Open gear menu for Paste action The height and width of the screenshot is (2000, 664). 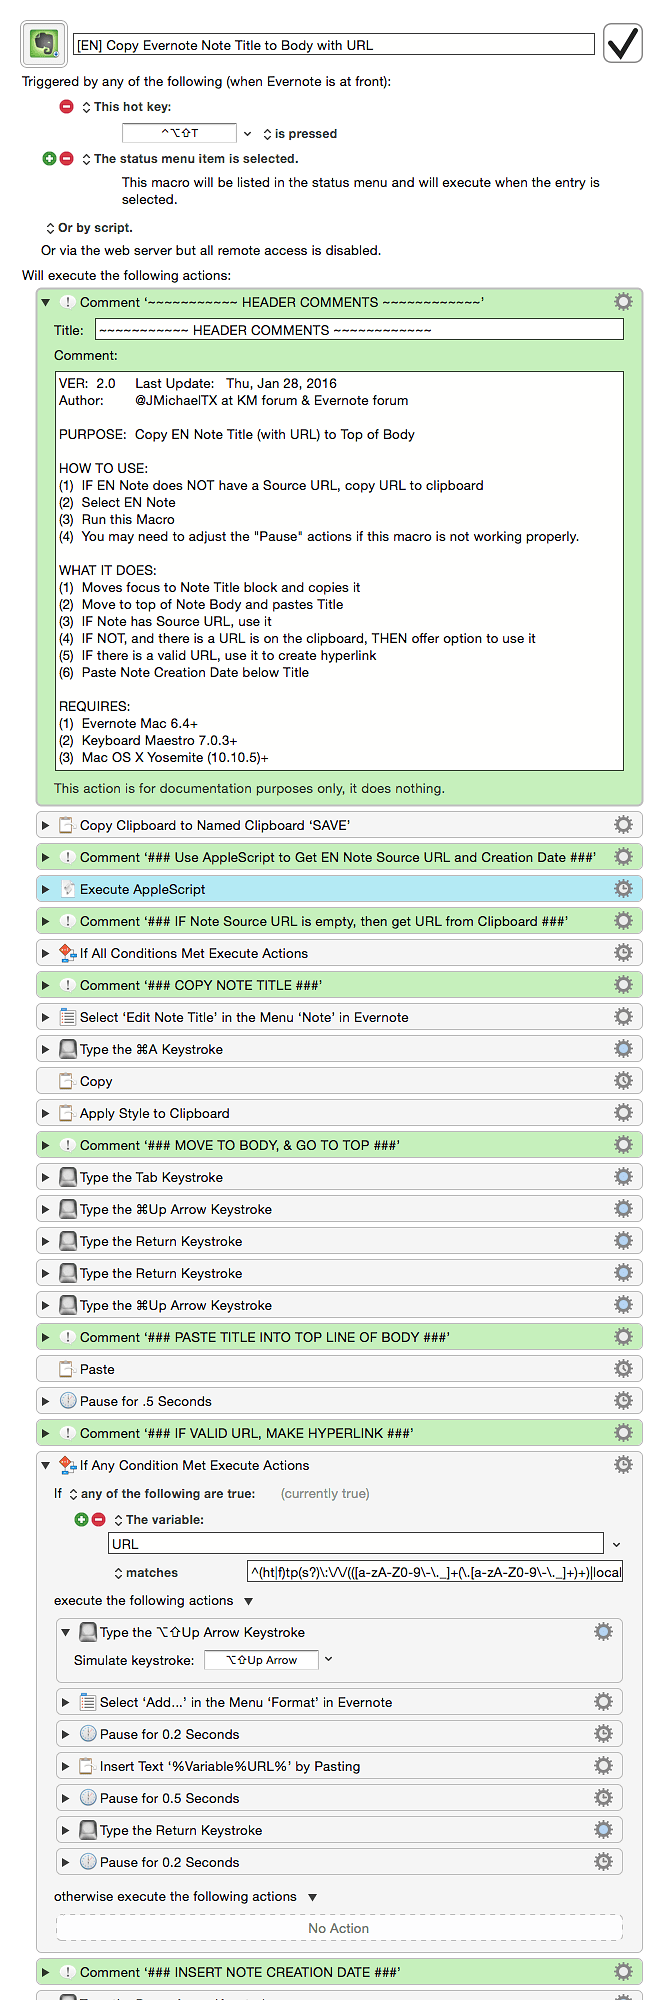coord(623,1369)
